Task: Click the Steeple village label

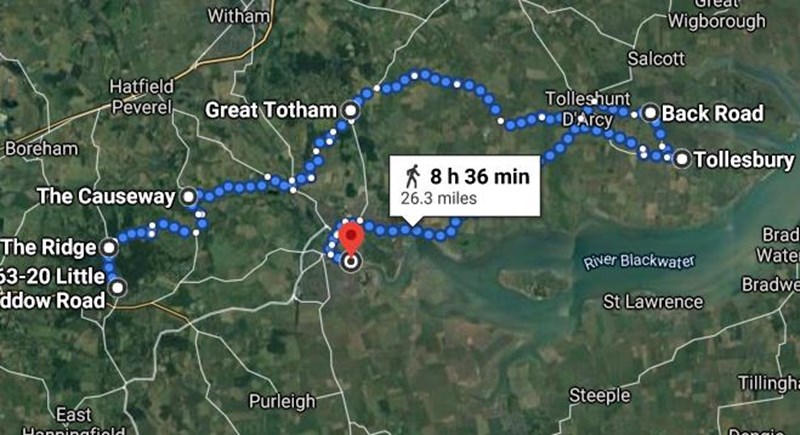Action: coord(599,396)
